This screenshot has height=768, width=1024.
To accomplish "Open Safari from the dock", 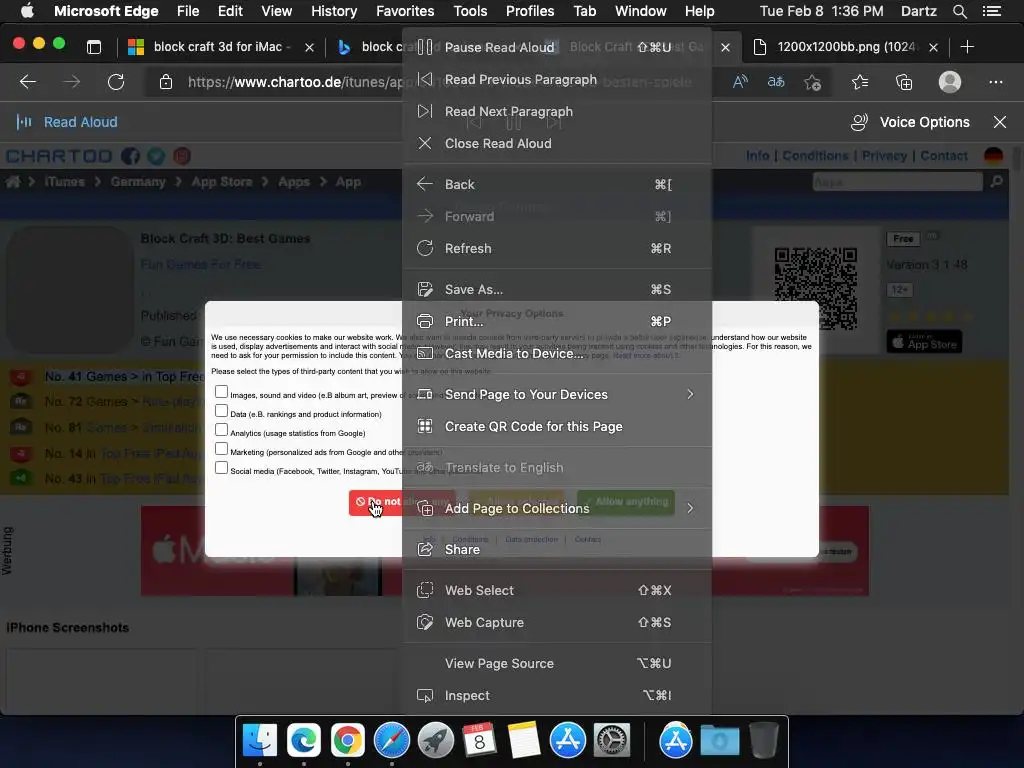I will 392,741.
